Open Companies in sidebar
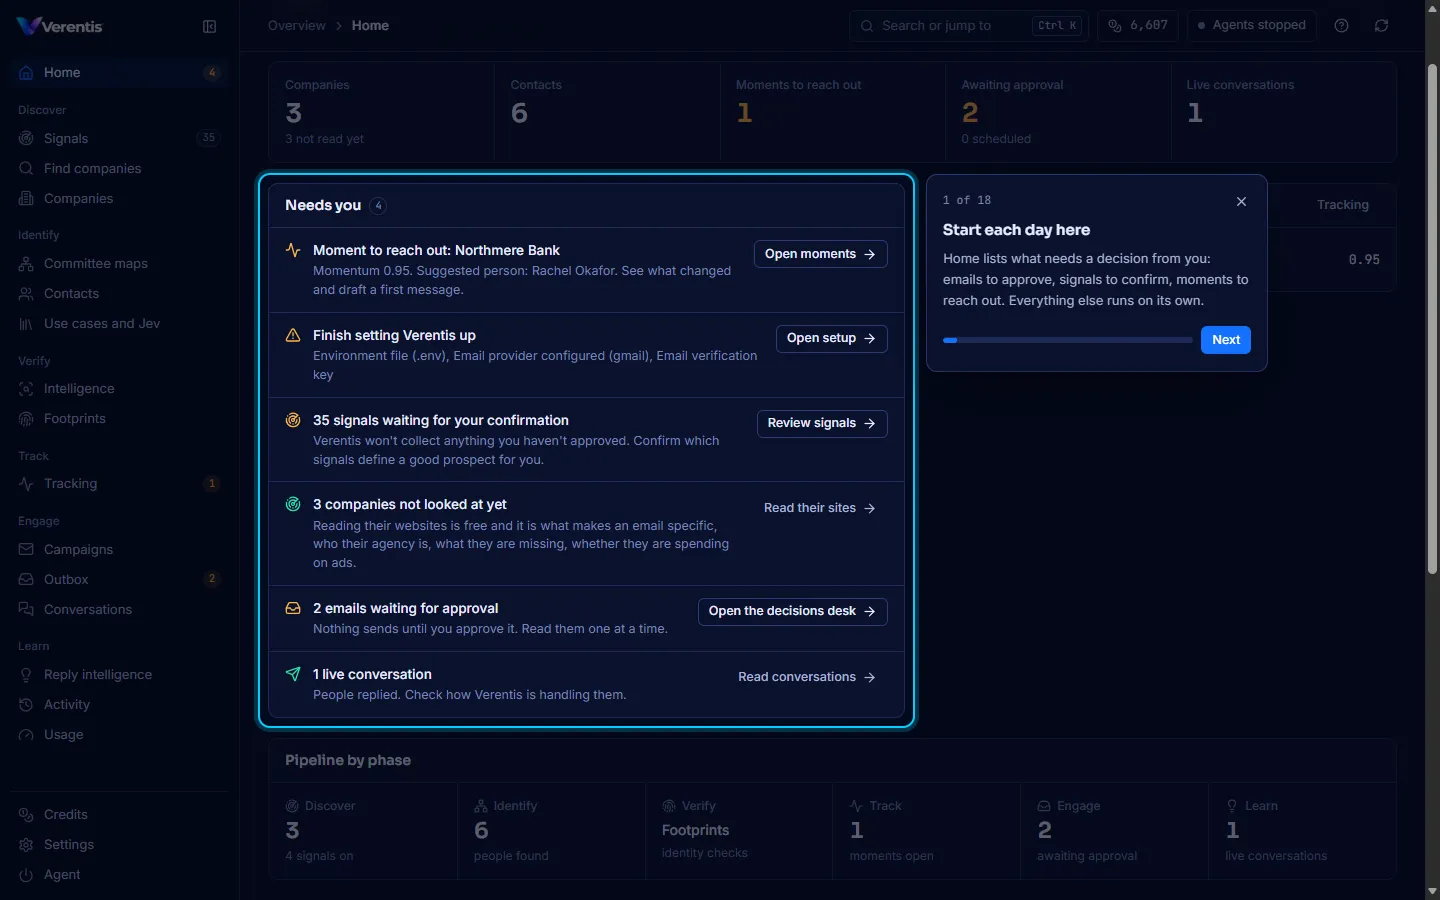This screenshot has height=900, width=1440. [120, 198]
